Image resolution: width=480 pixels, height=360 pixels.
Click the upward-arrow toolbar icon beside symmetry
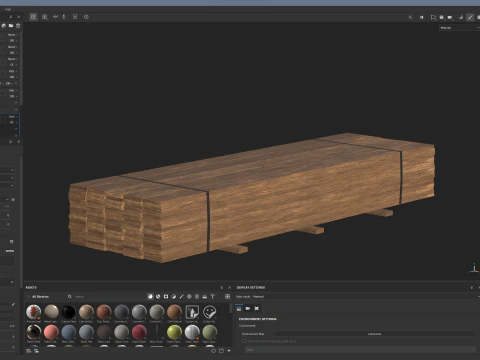click(64, 16)
